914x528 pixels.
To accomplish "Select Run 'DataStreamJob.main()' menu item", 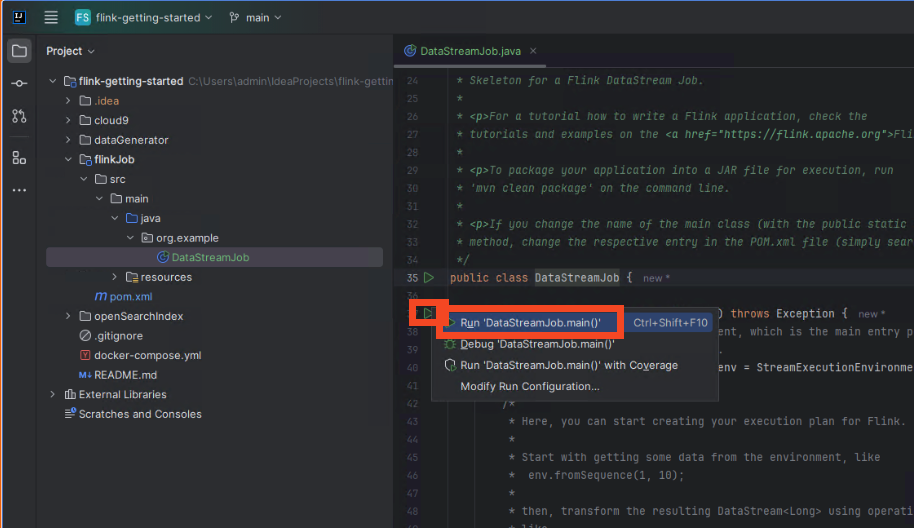I will 577,322.
